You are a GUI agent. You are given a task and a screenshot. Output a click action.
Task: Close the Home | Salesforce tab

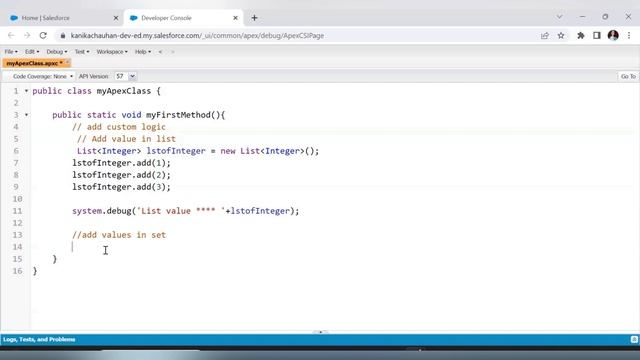coord(116,18)
